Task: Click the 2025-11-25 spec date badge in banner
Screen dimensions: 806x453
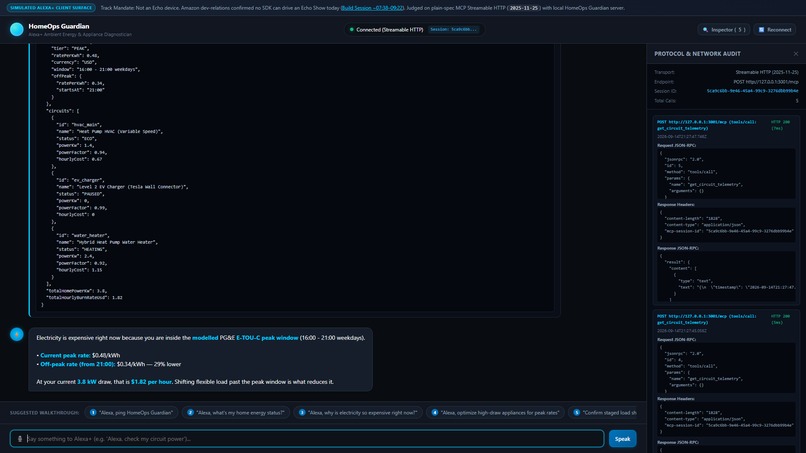Action: (x=523, y=8)
